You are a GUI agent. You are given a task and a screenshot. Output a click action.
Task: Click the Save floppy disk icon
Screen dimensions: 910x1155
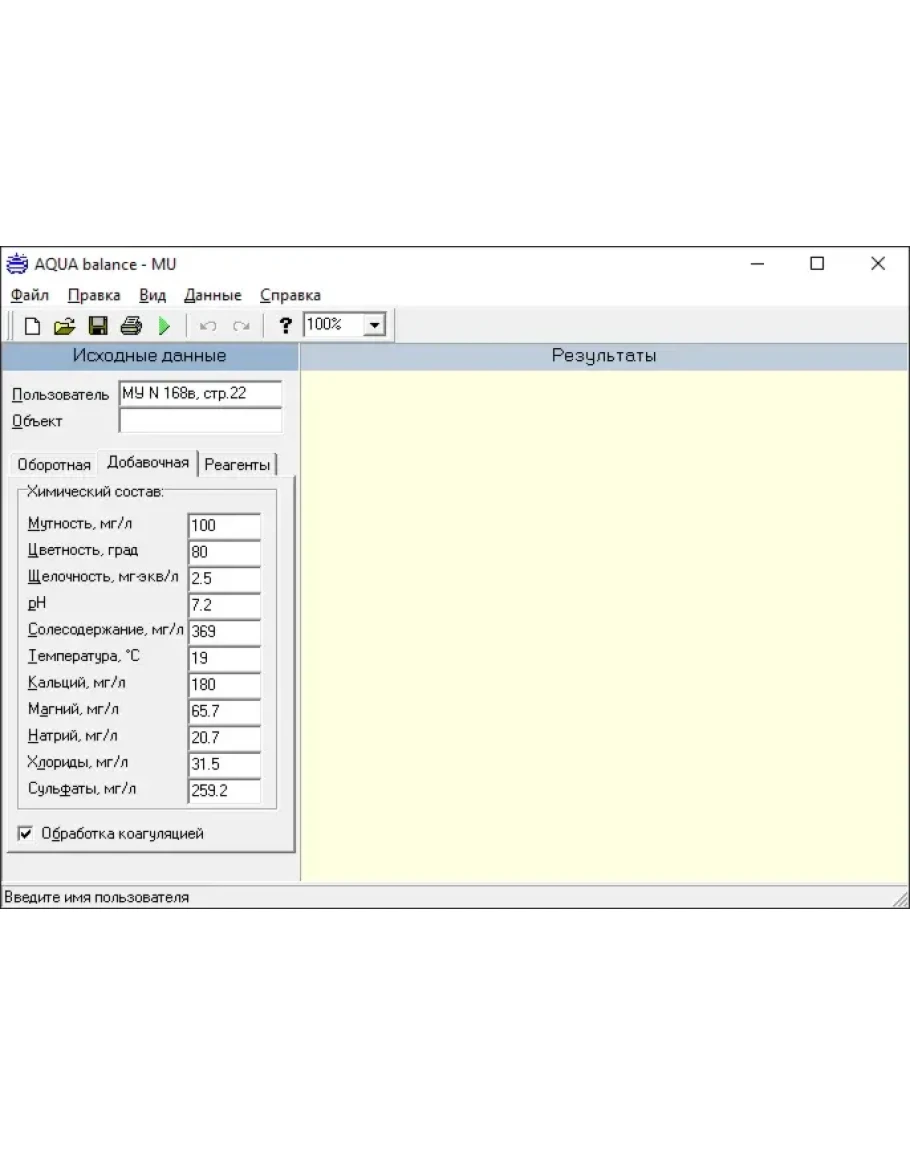(98, 325)
